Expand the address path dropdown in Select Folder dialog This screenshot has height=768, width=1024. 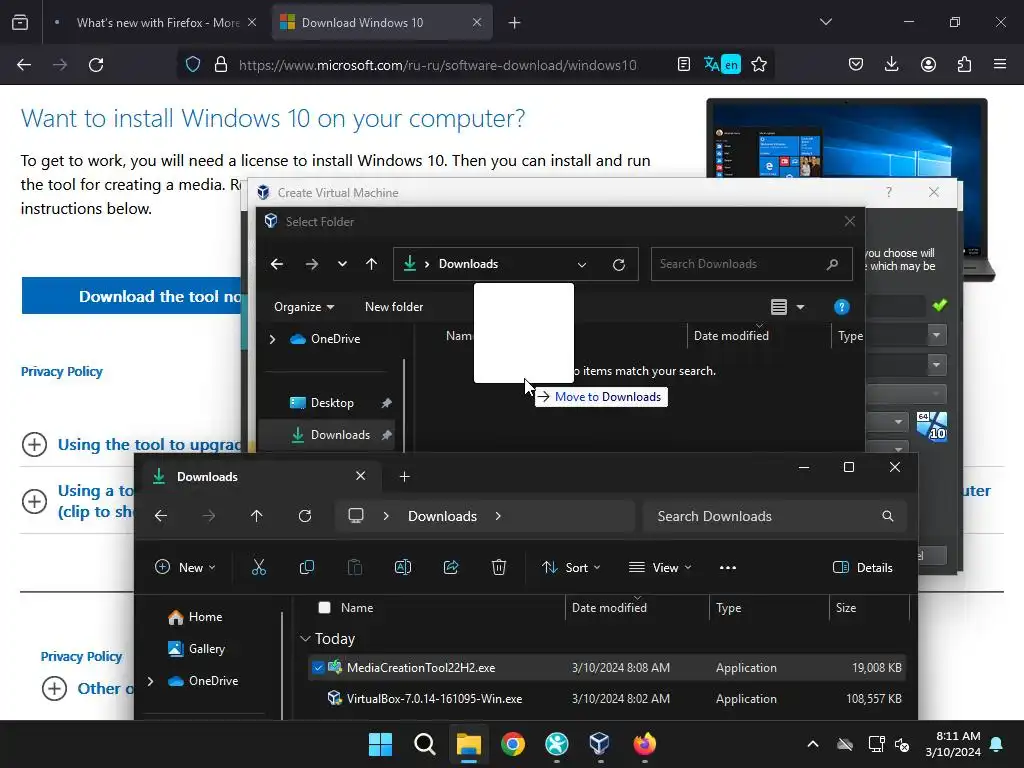click(582, 264)
